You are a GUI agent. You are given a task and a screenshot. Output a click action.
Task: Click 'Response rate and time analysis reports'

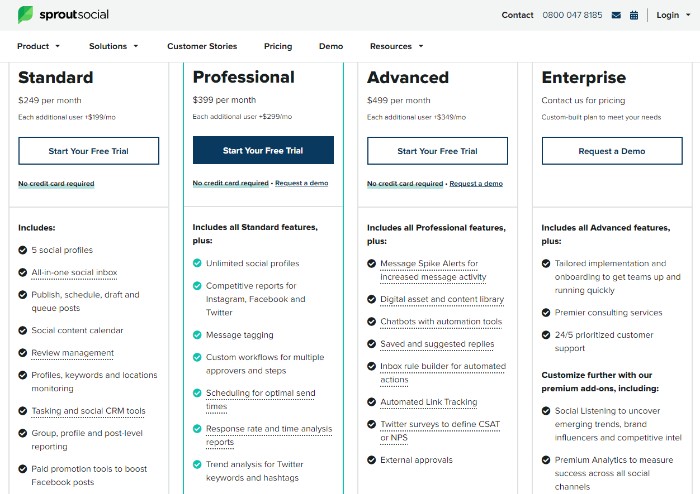click(269, 435)
